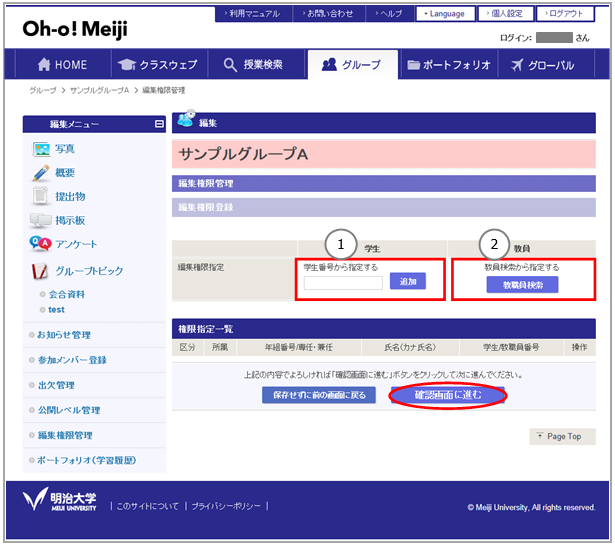Click the Oh-o! Meiji site logo
Image resolution: width=615 pixels, height=544 pixels.
pos(75,29)
